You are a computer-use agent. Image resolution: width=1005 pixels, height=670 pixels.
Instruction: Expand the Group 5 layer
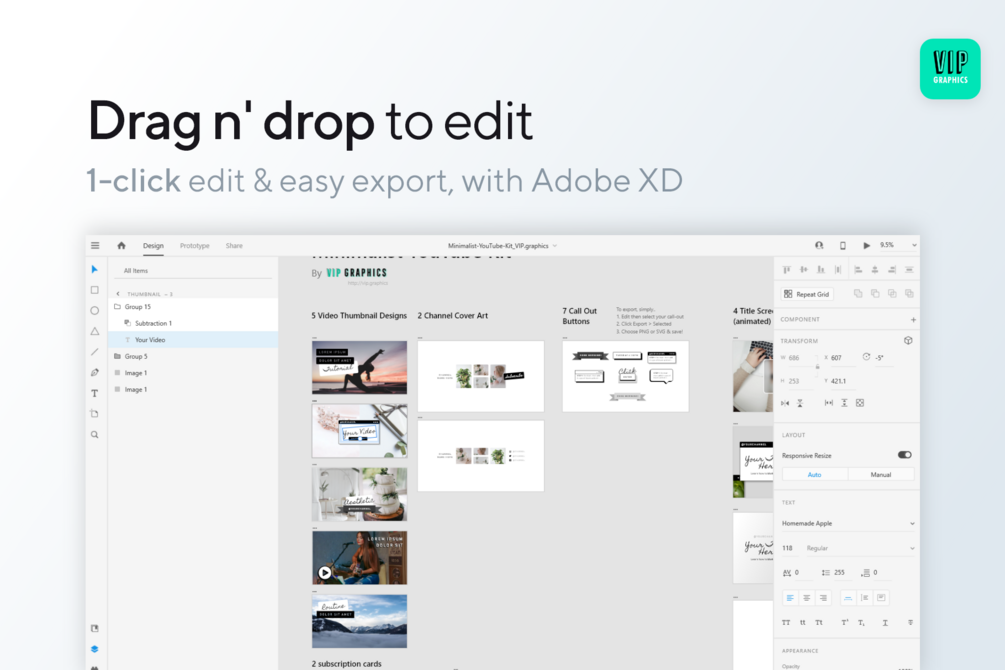coord(117,356)
